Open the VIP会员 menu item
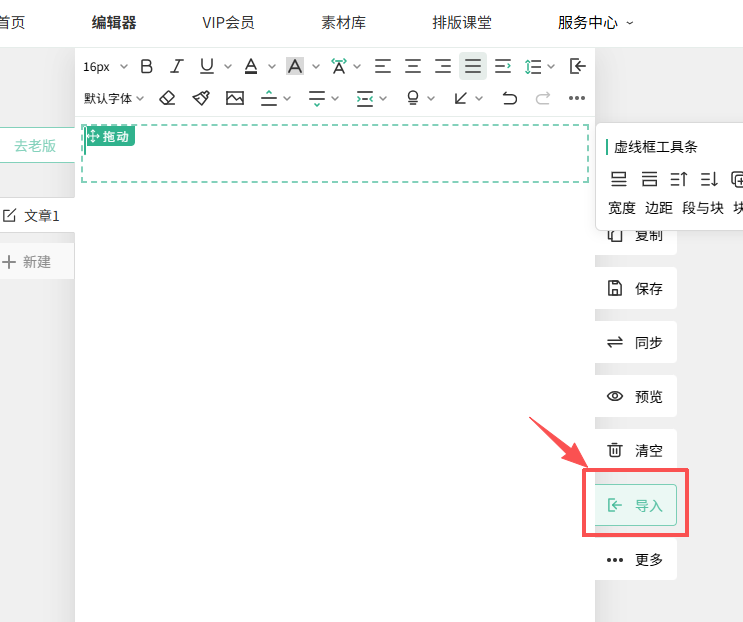743x622 pixels. point(228,22)
